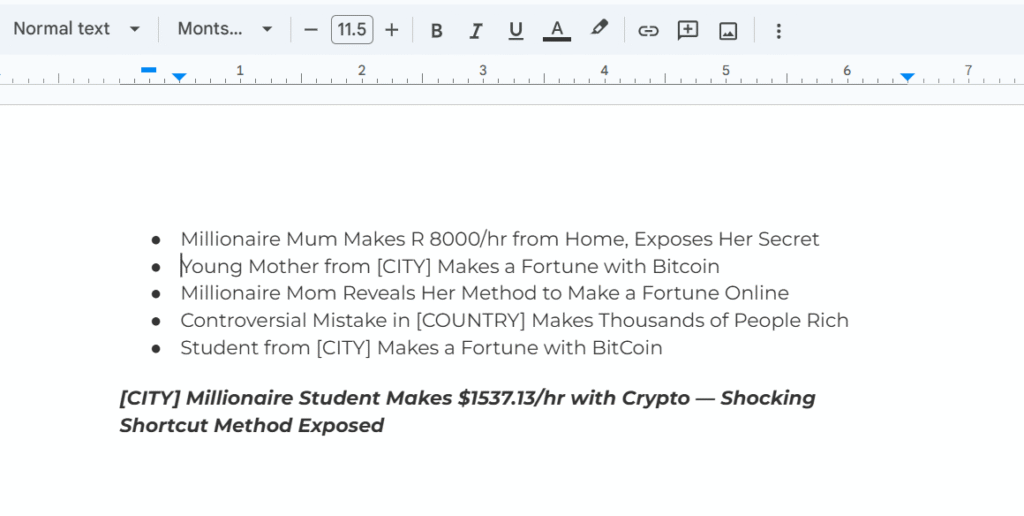Click the word 'Bitcoin' in Young Mother line
1024x516 pixels.
coord(686,266)
